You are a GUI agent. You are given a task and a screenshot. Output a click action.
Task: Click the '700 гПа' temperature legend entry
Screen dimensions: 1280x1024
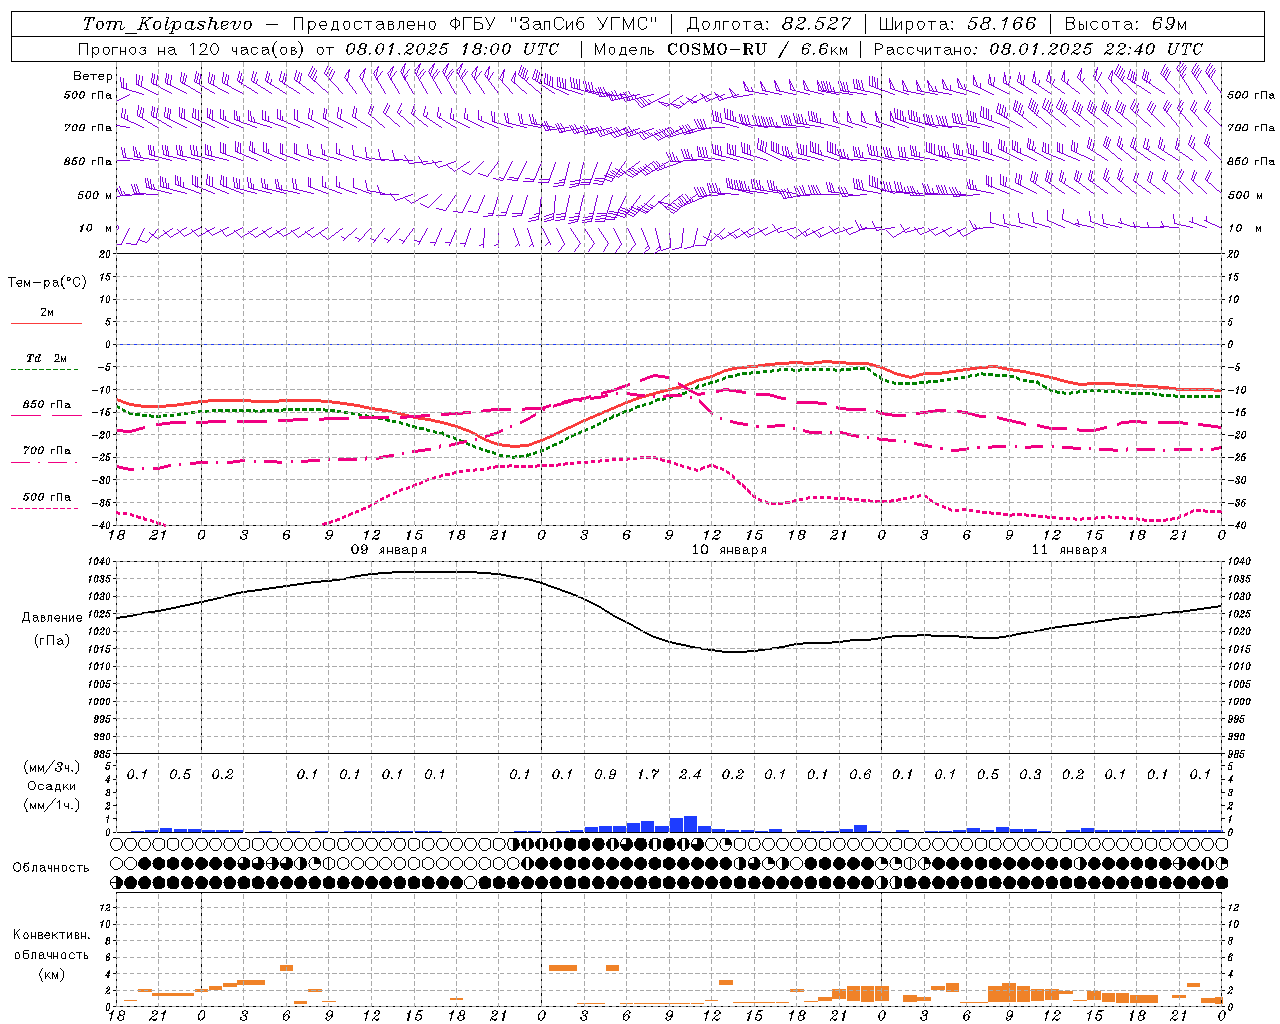[46, 451]
